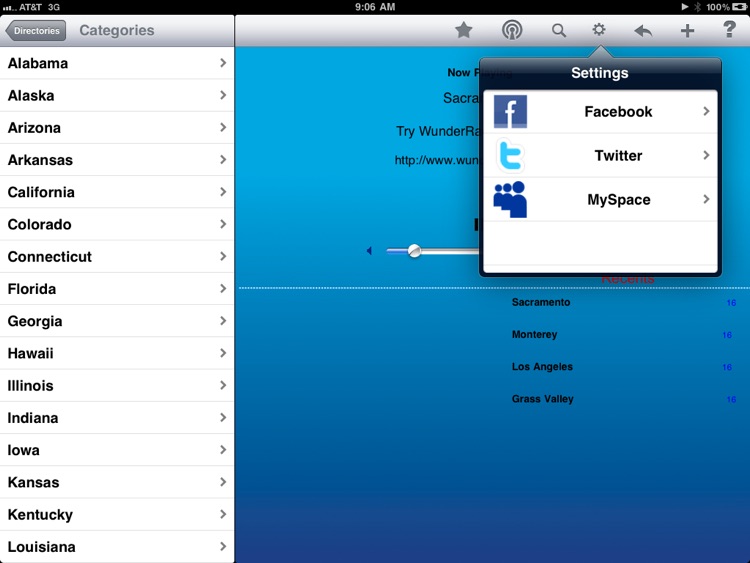This screenshot has height=563, width=750.
Task: Play recent station Sacramento
Action: (x=540, y=302)
